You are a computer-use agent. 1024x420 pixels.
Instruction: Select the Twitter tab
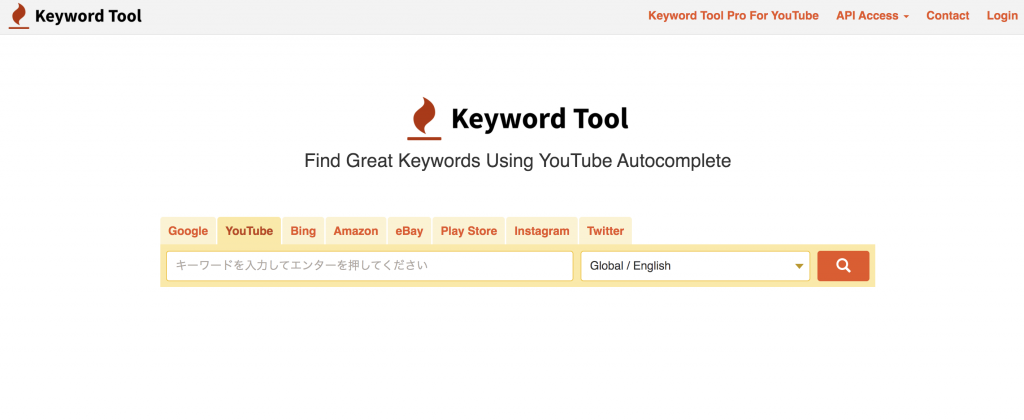(x=605, y=231)
